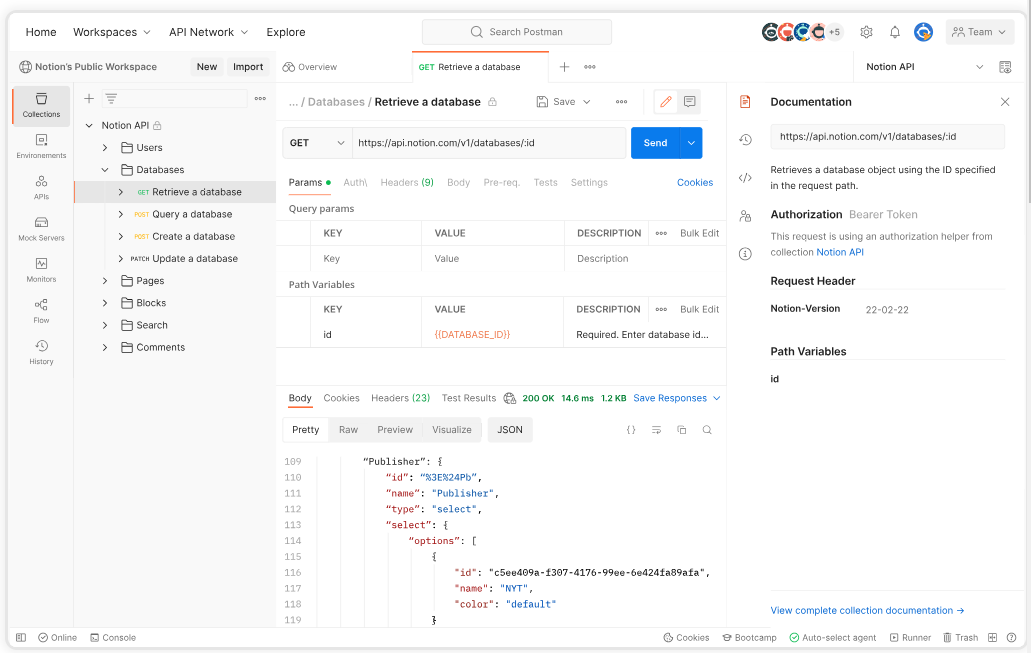Screen dimensions: 1031x653
Task: Open Mock Servers in the sidebar
Action: (41, 229)
